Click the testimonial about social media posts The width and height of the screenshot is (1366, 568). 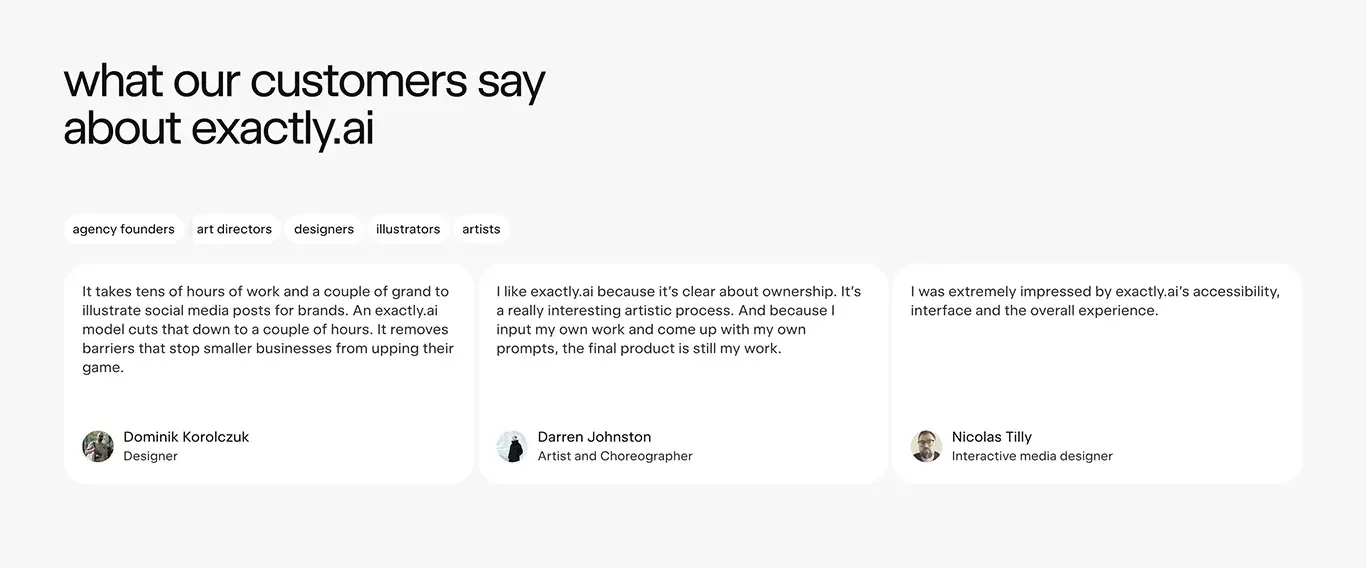tap(268, 329)
